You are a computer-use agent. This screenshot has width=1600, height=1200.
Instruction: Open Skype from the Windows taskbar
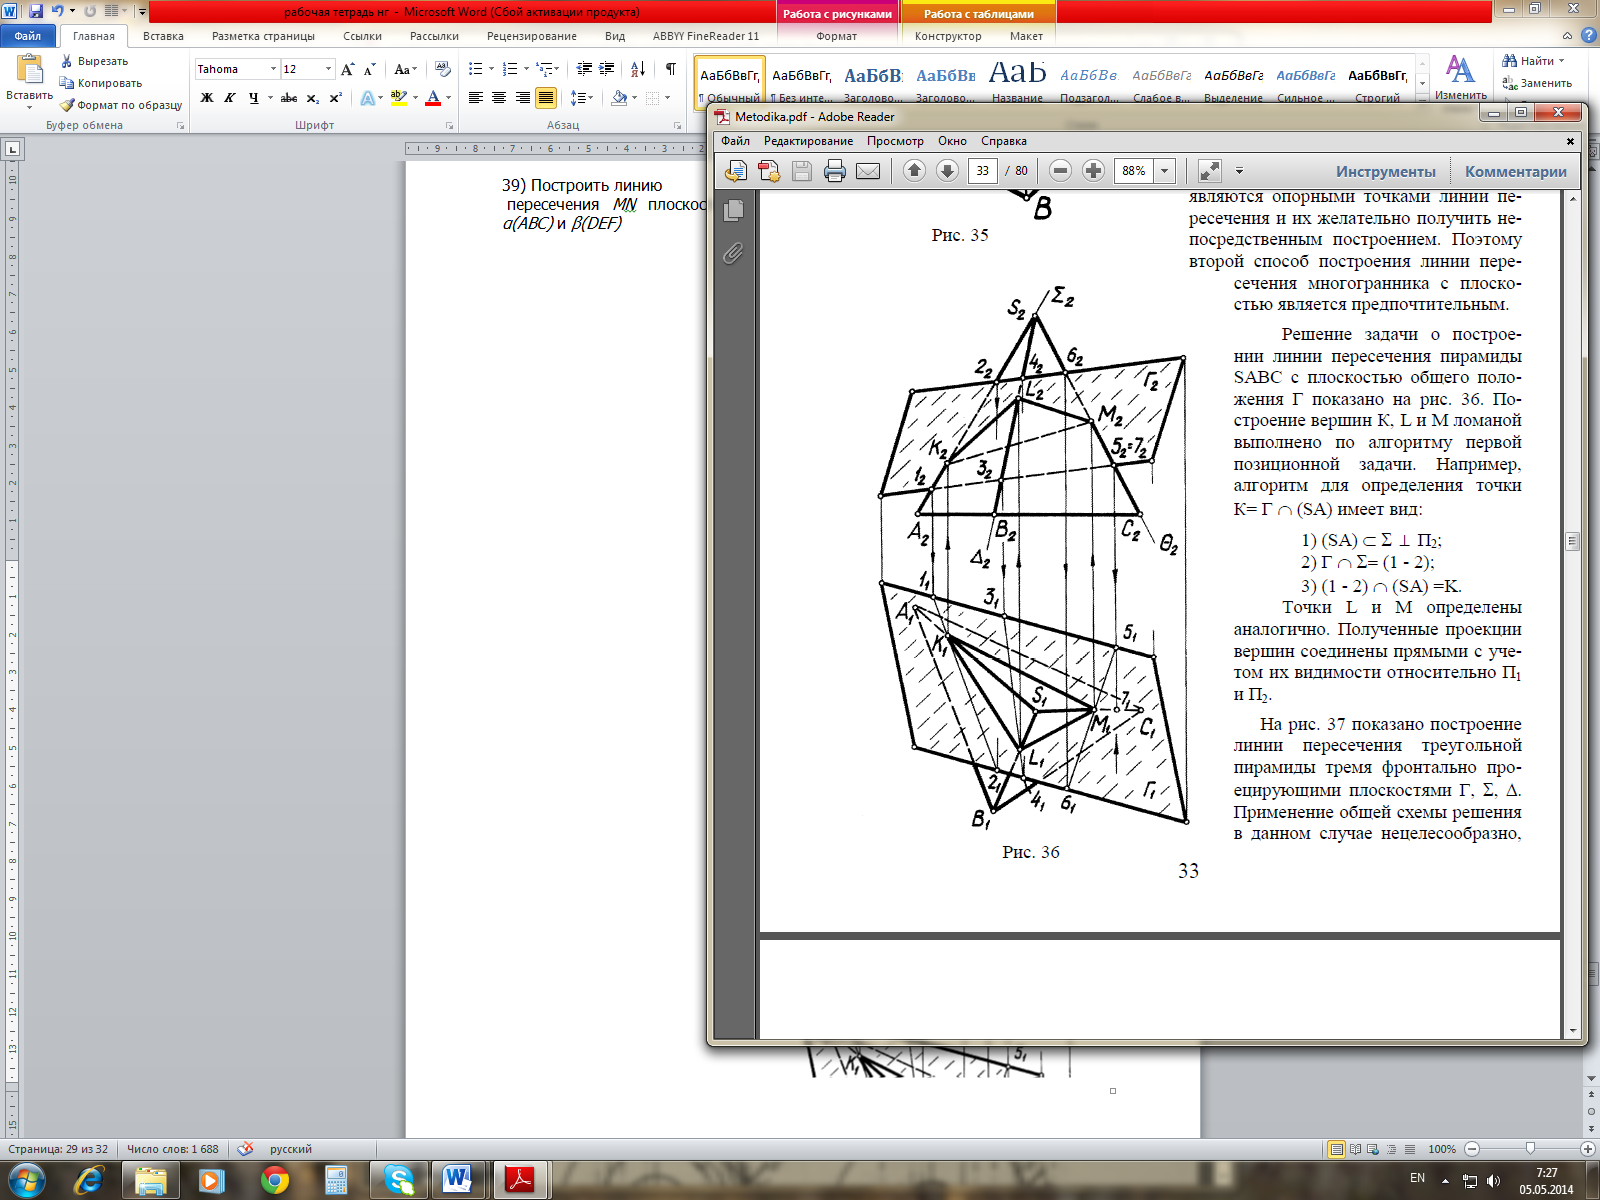point(399,1181)
